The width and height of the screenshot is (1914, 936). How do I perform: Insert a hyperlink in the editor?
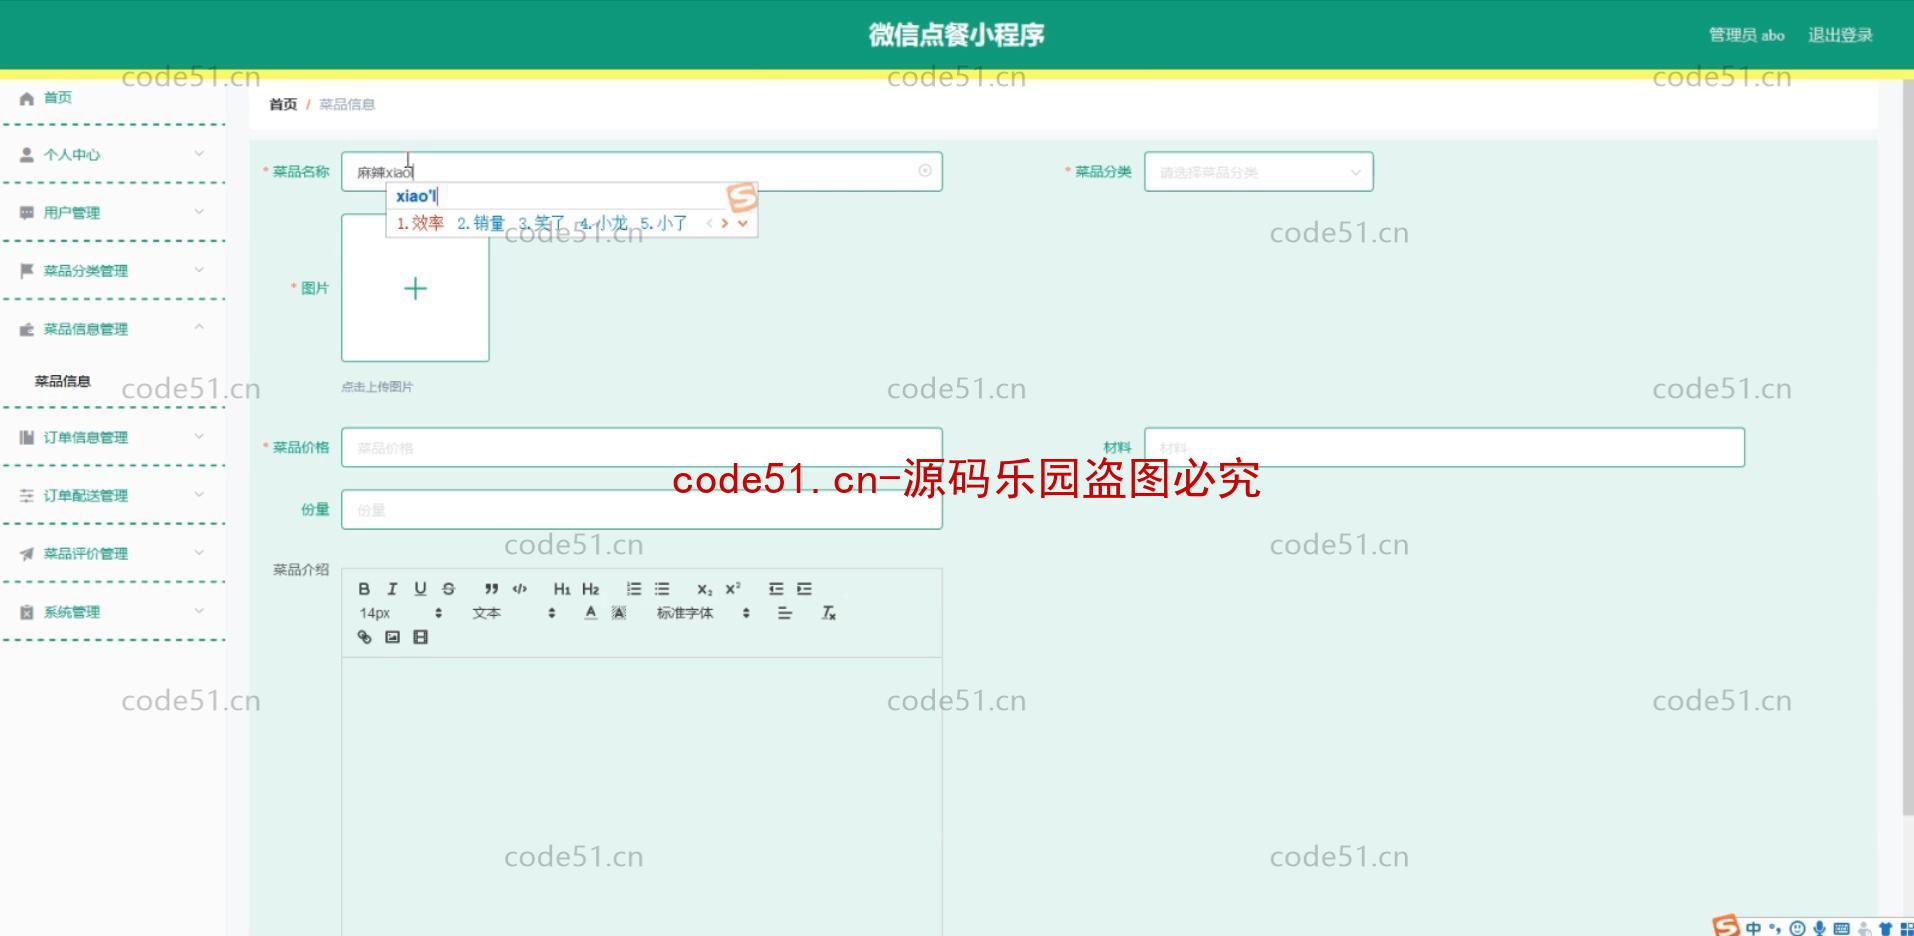click(364, 637)
